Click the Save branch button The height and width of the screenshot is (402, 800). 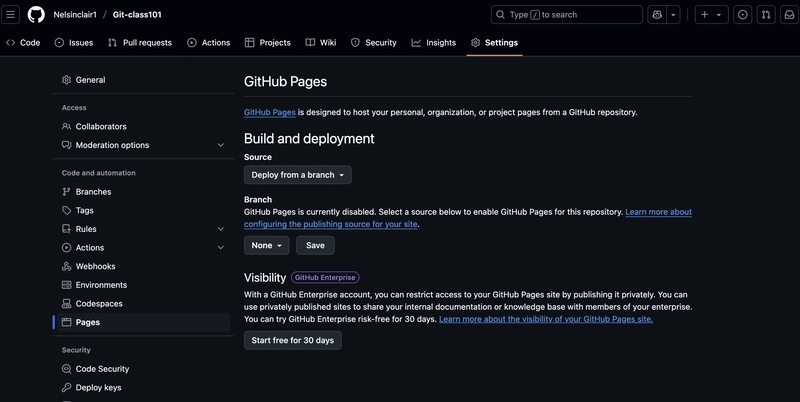(x=315, y=245)
